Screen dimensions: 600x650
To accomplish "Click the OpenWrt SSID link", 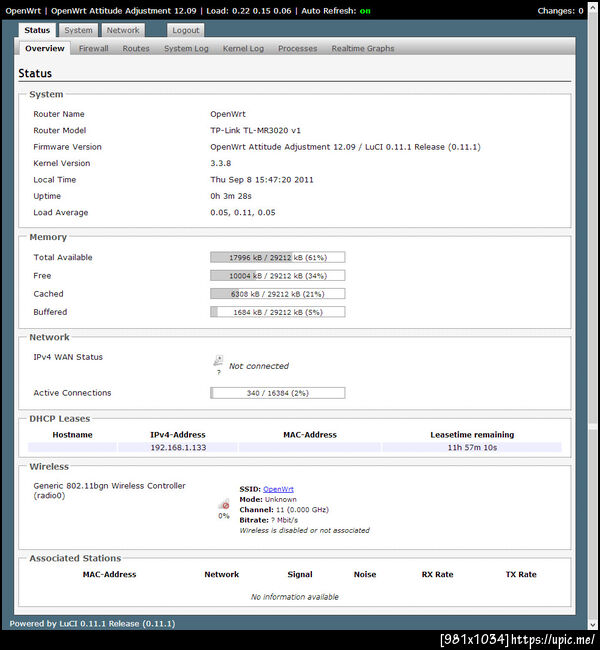I will pos(278,489).
